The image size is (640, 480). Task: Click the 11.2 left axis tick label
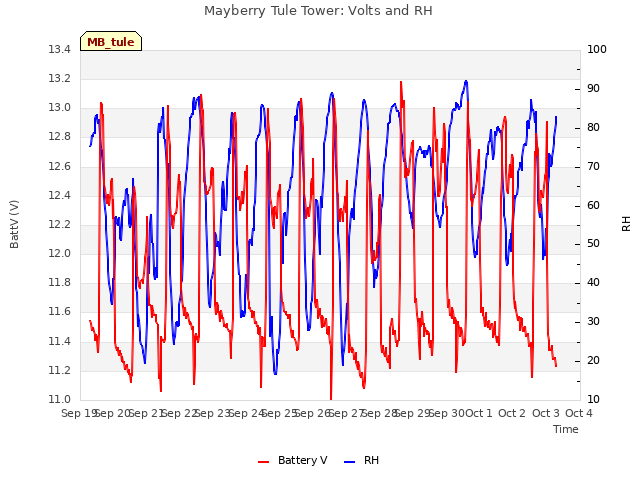(x=60, y=370)
